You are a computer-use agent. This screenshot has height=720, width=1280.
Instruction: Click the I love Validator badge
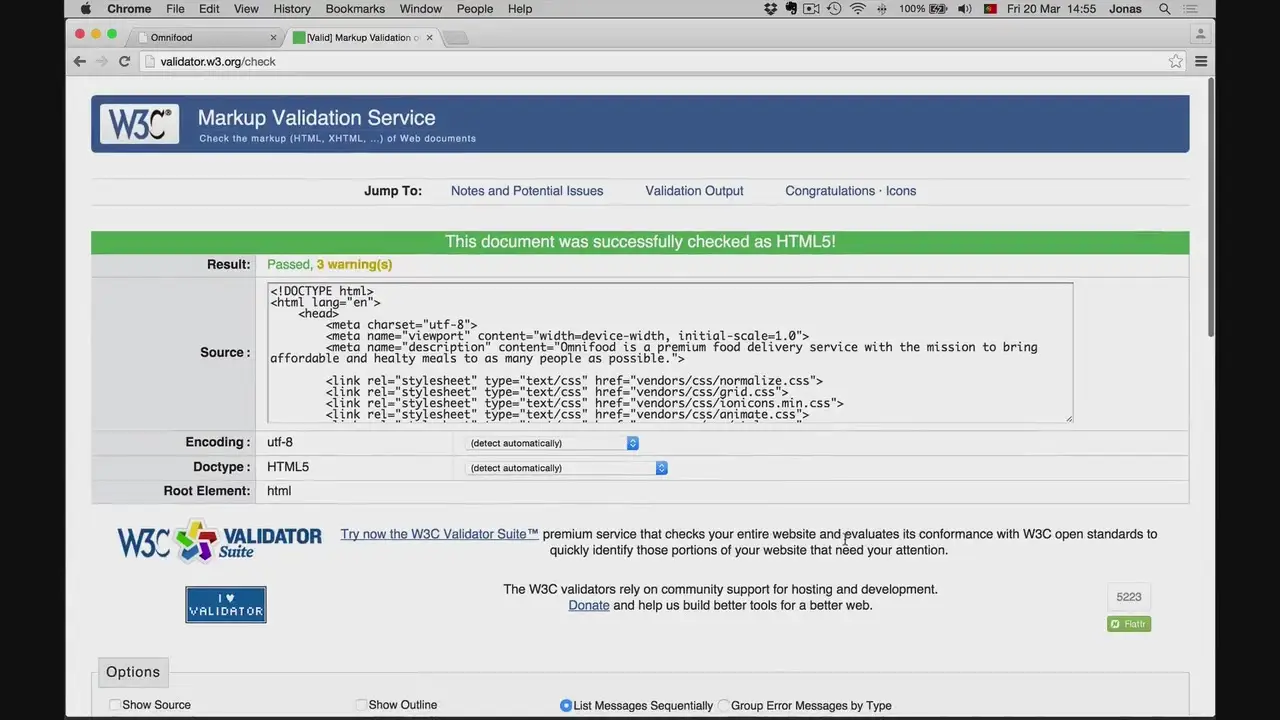(x=226, y=604)
